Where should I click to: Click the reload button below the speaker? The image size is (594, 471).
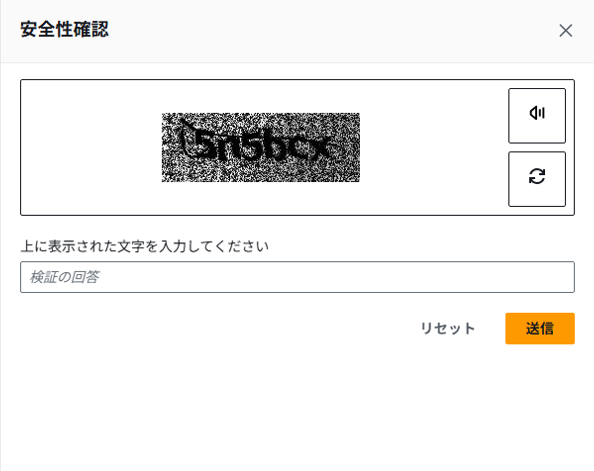[x=537, y=179]
